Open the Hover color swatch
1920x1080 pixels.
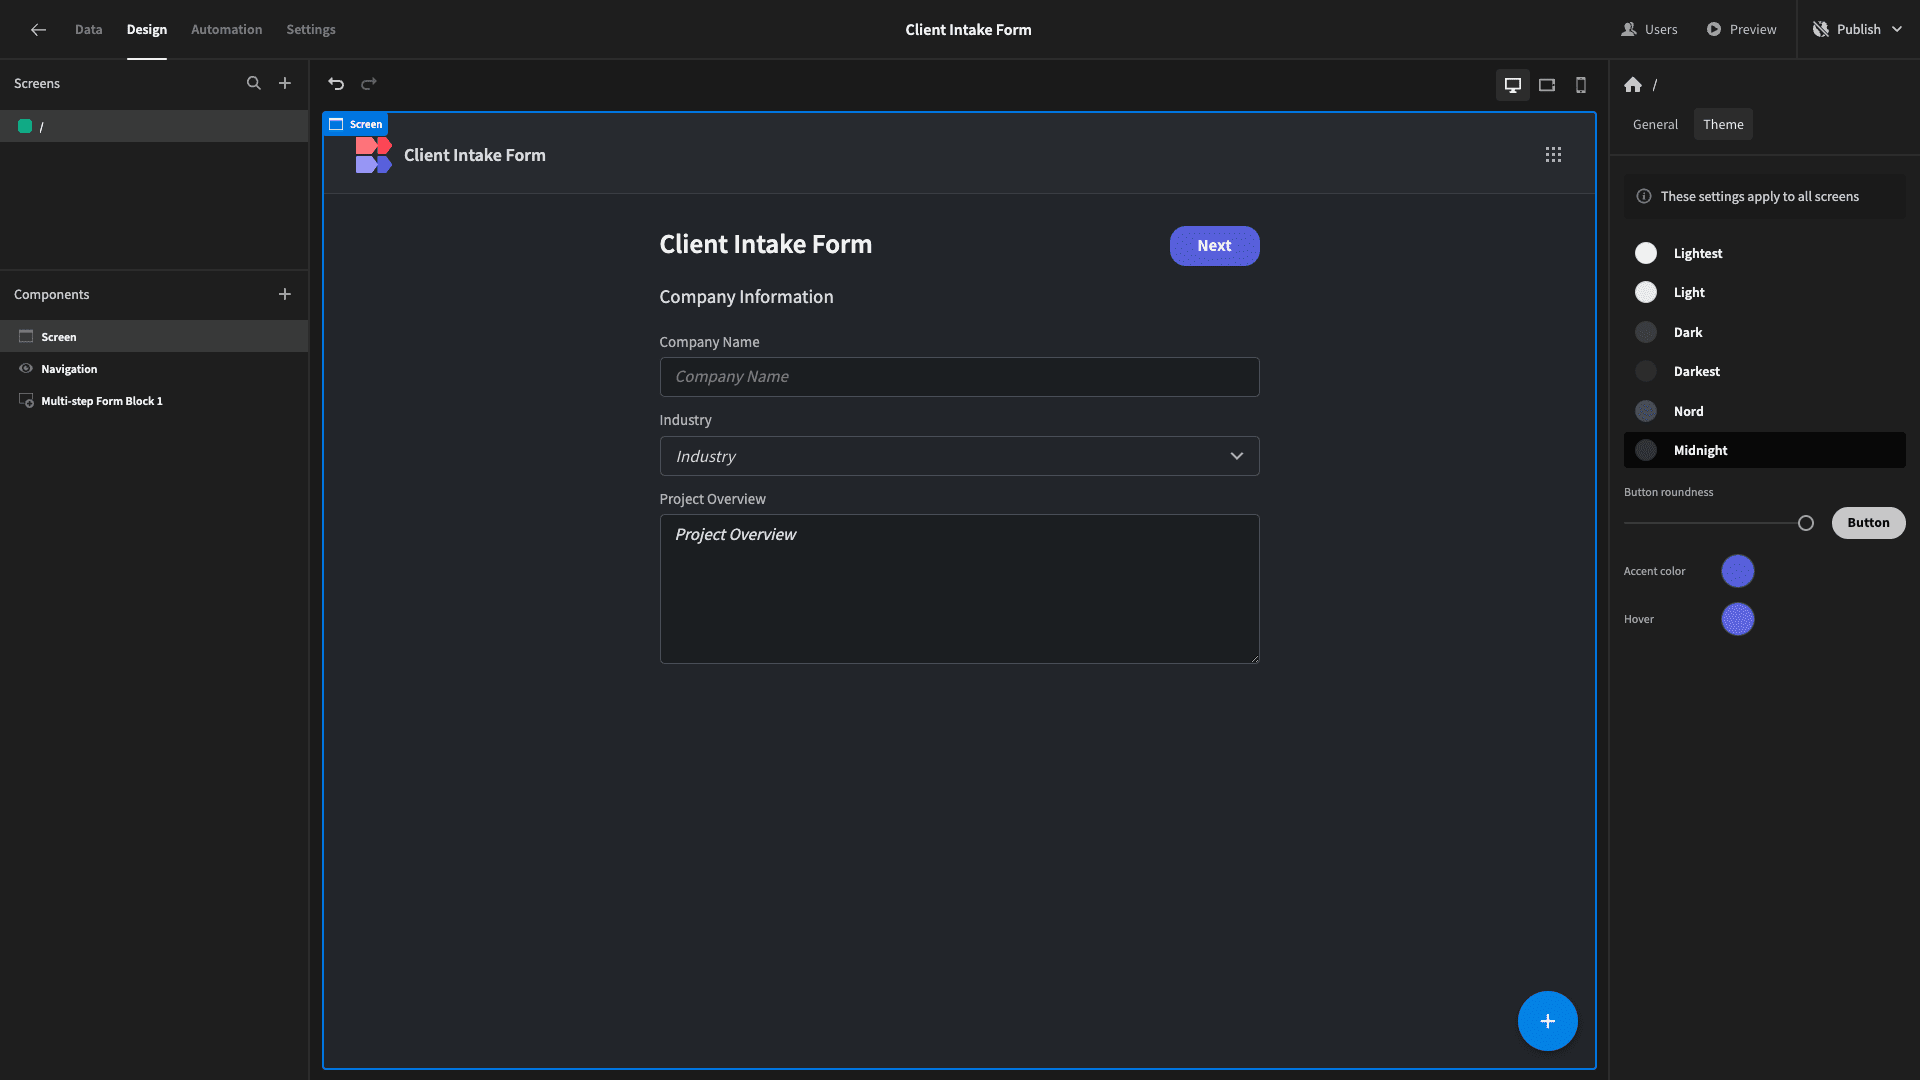[x=1737, y=619]
